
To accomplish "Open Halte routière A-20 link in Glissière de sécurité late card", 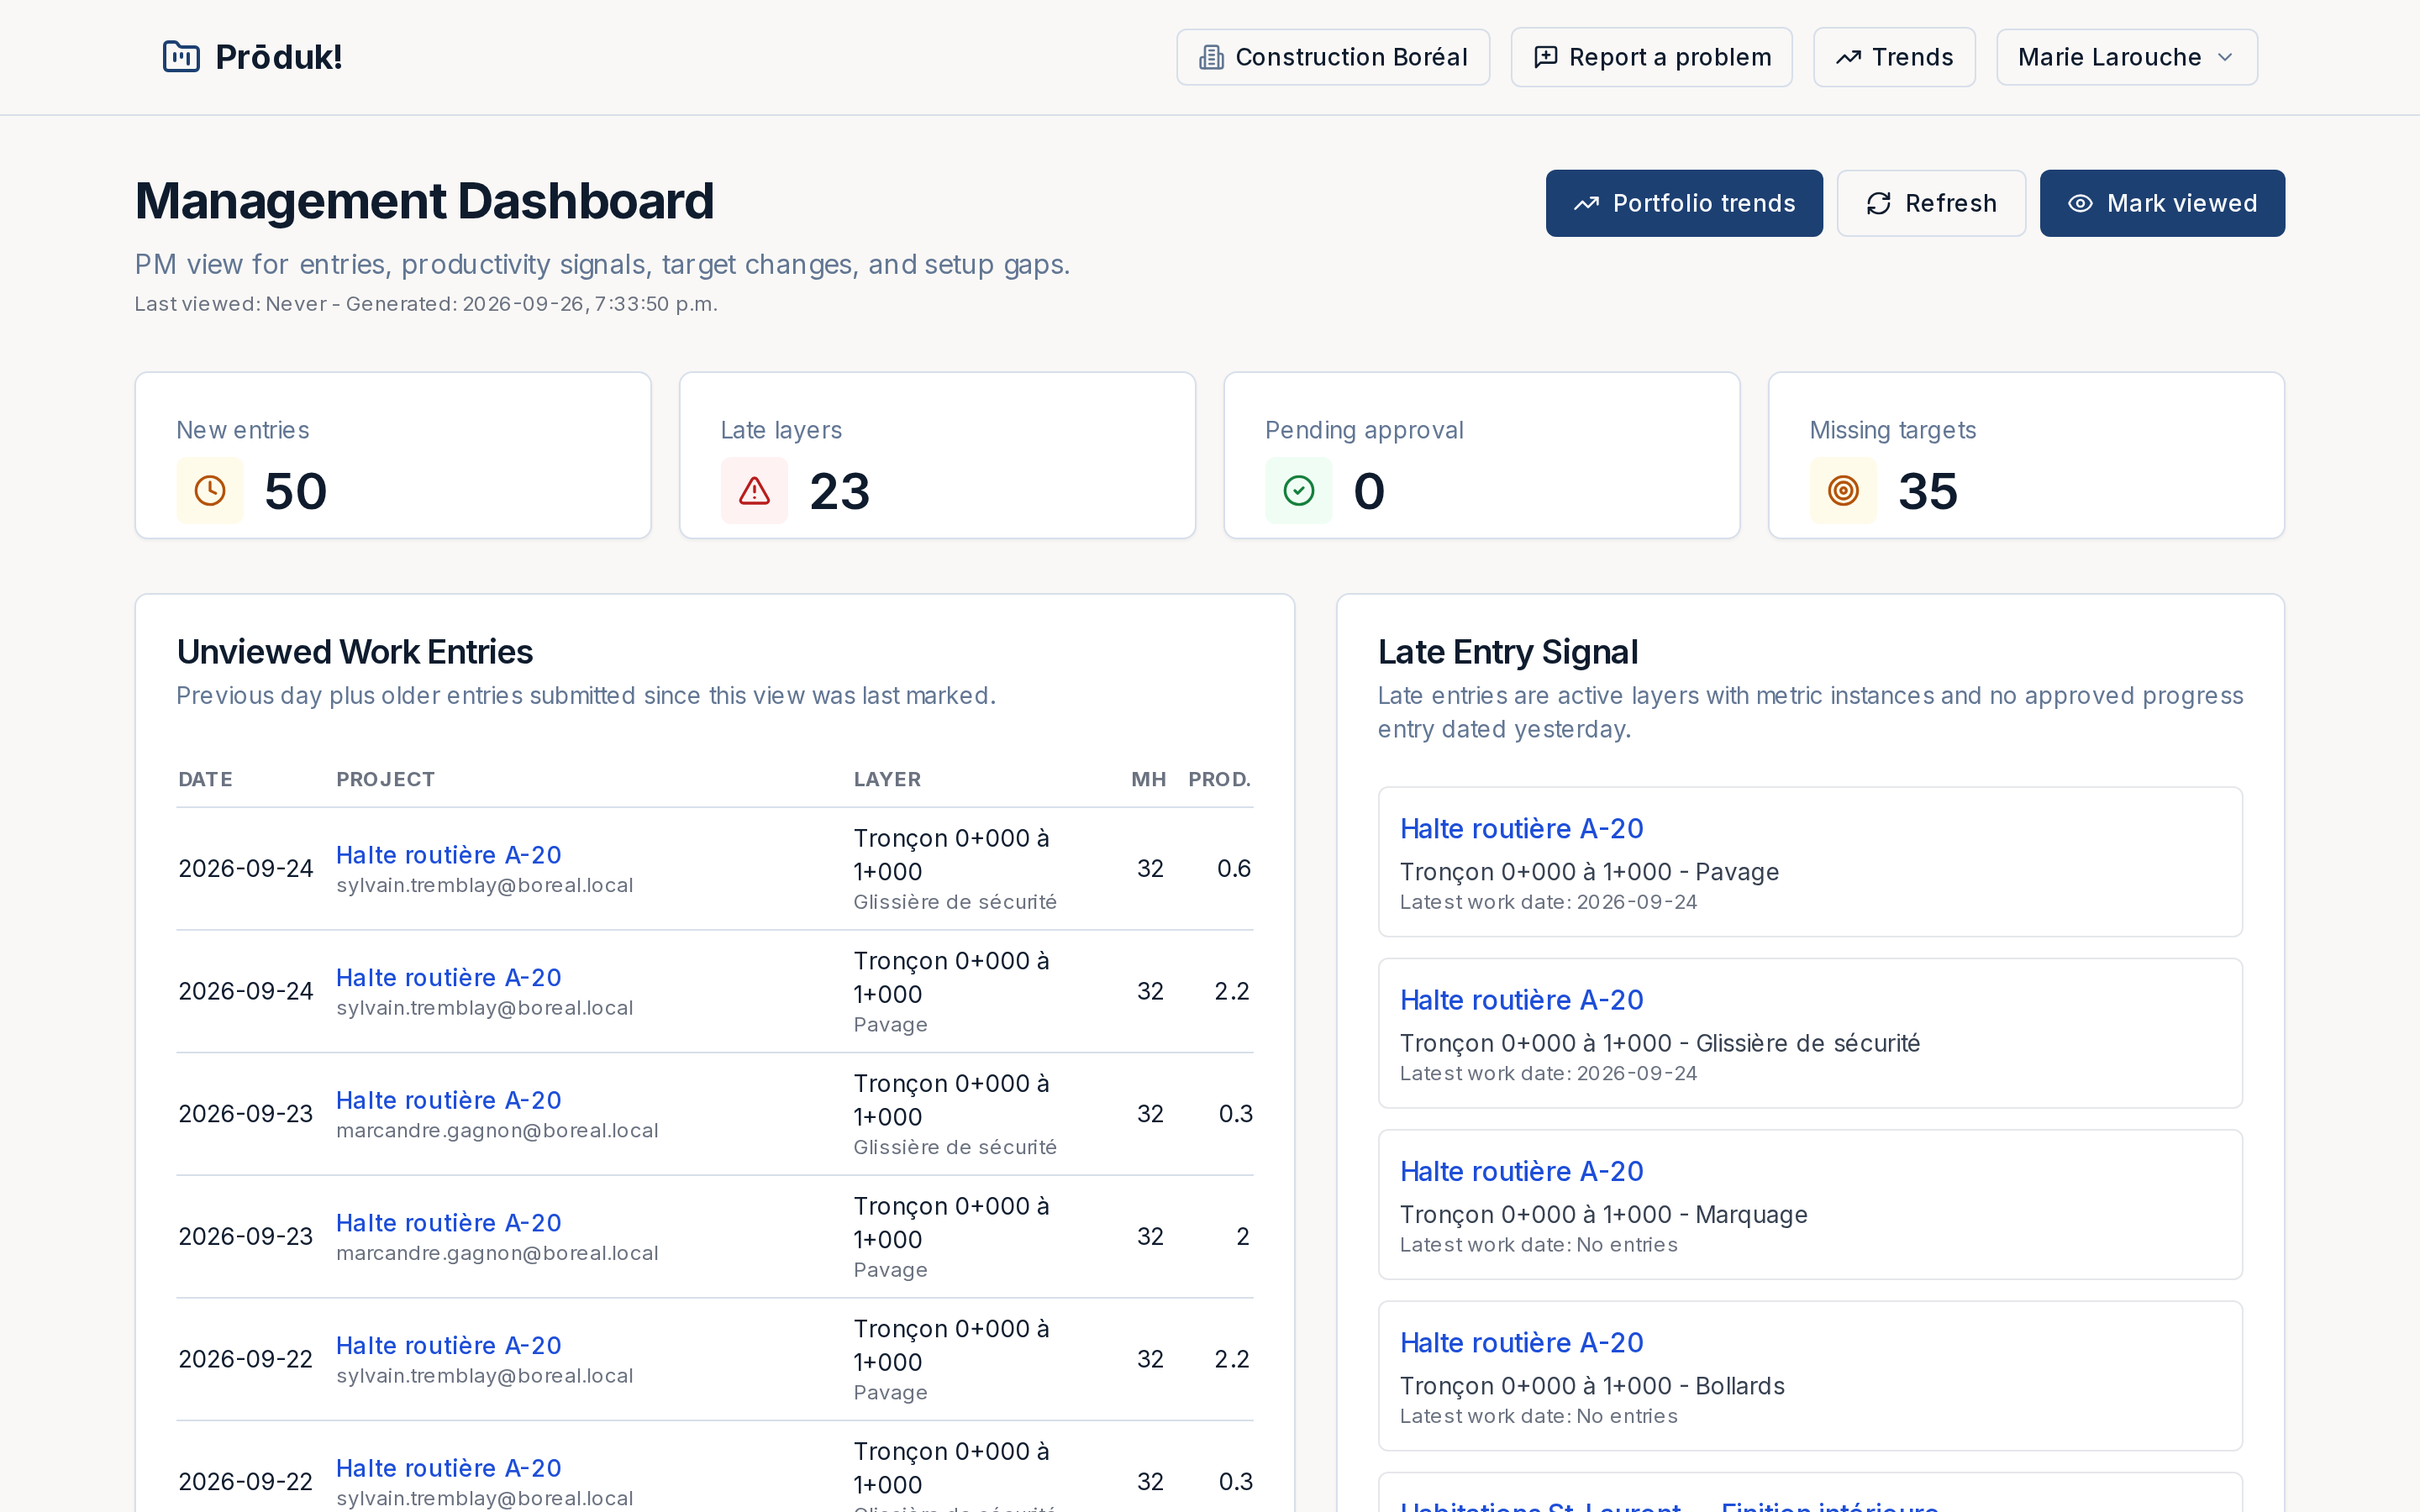I will pos(1521,1000).
